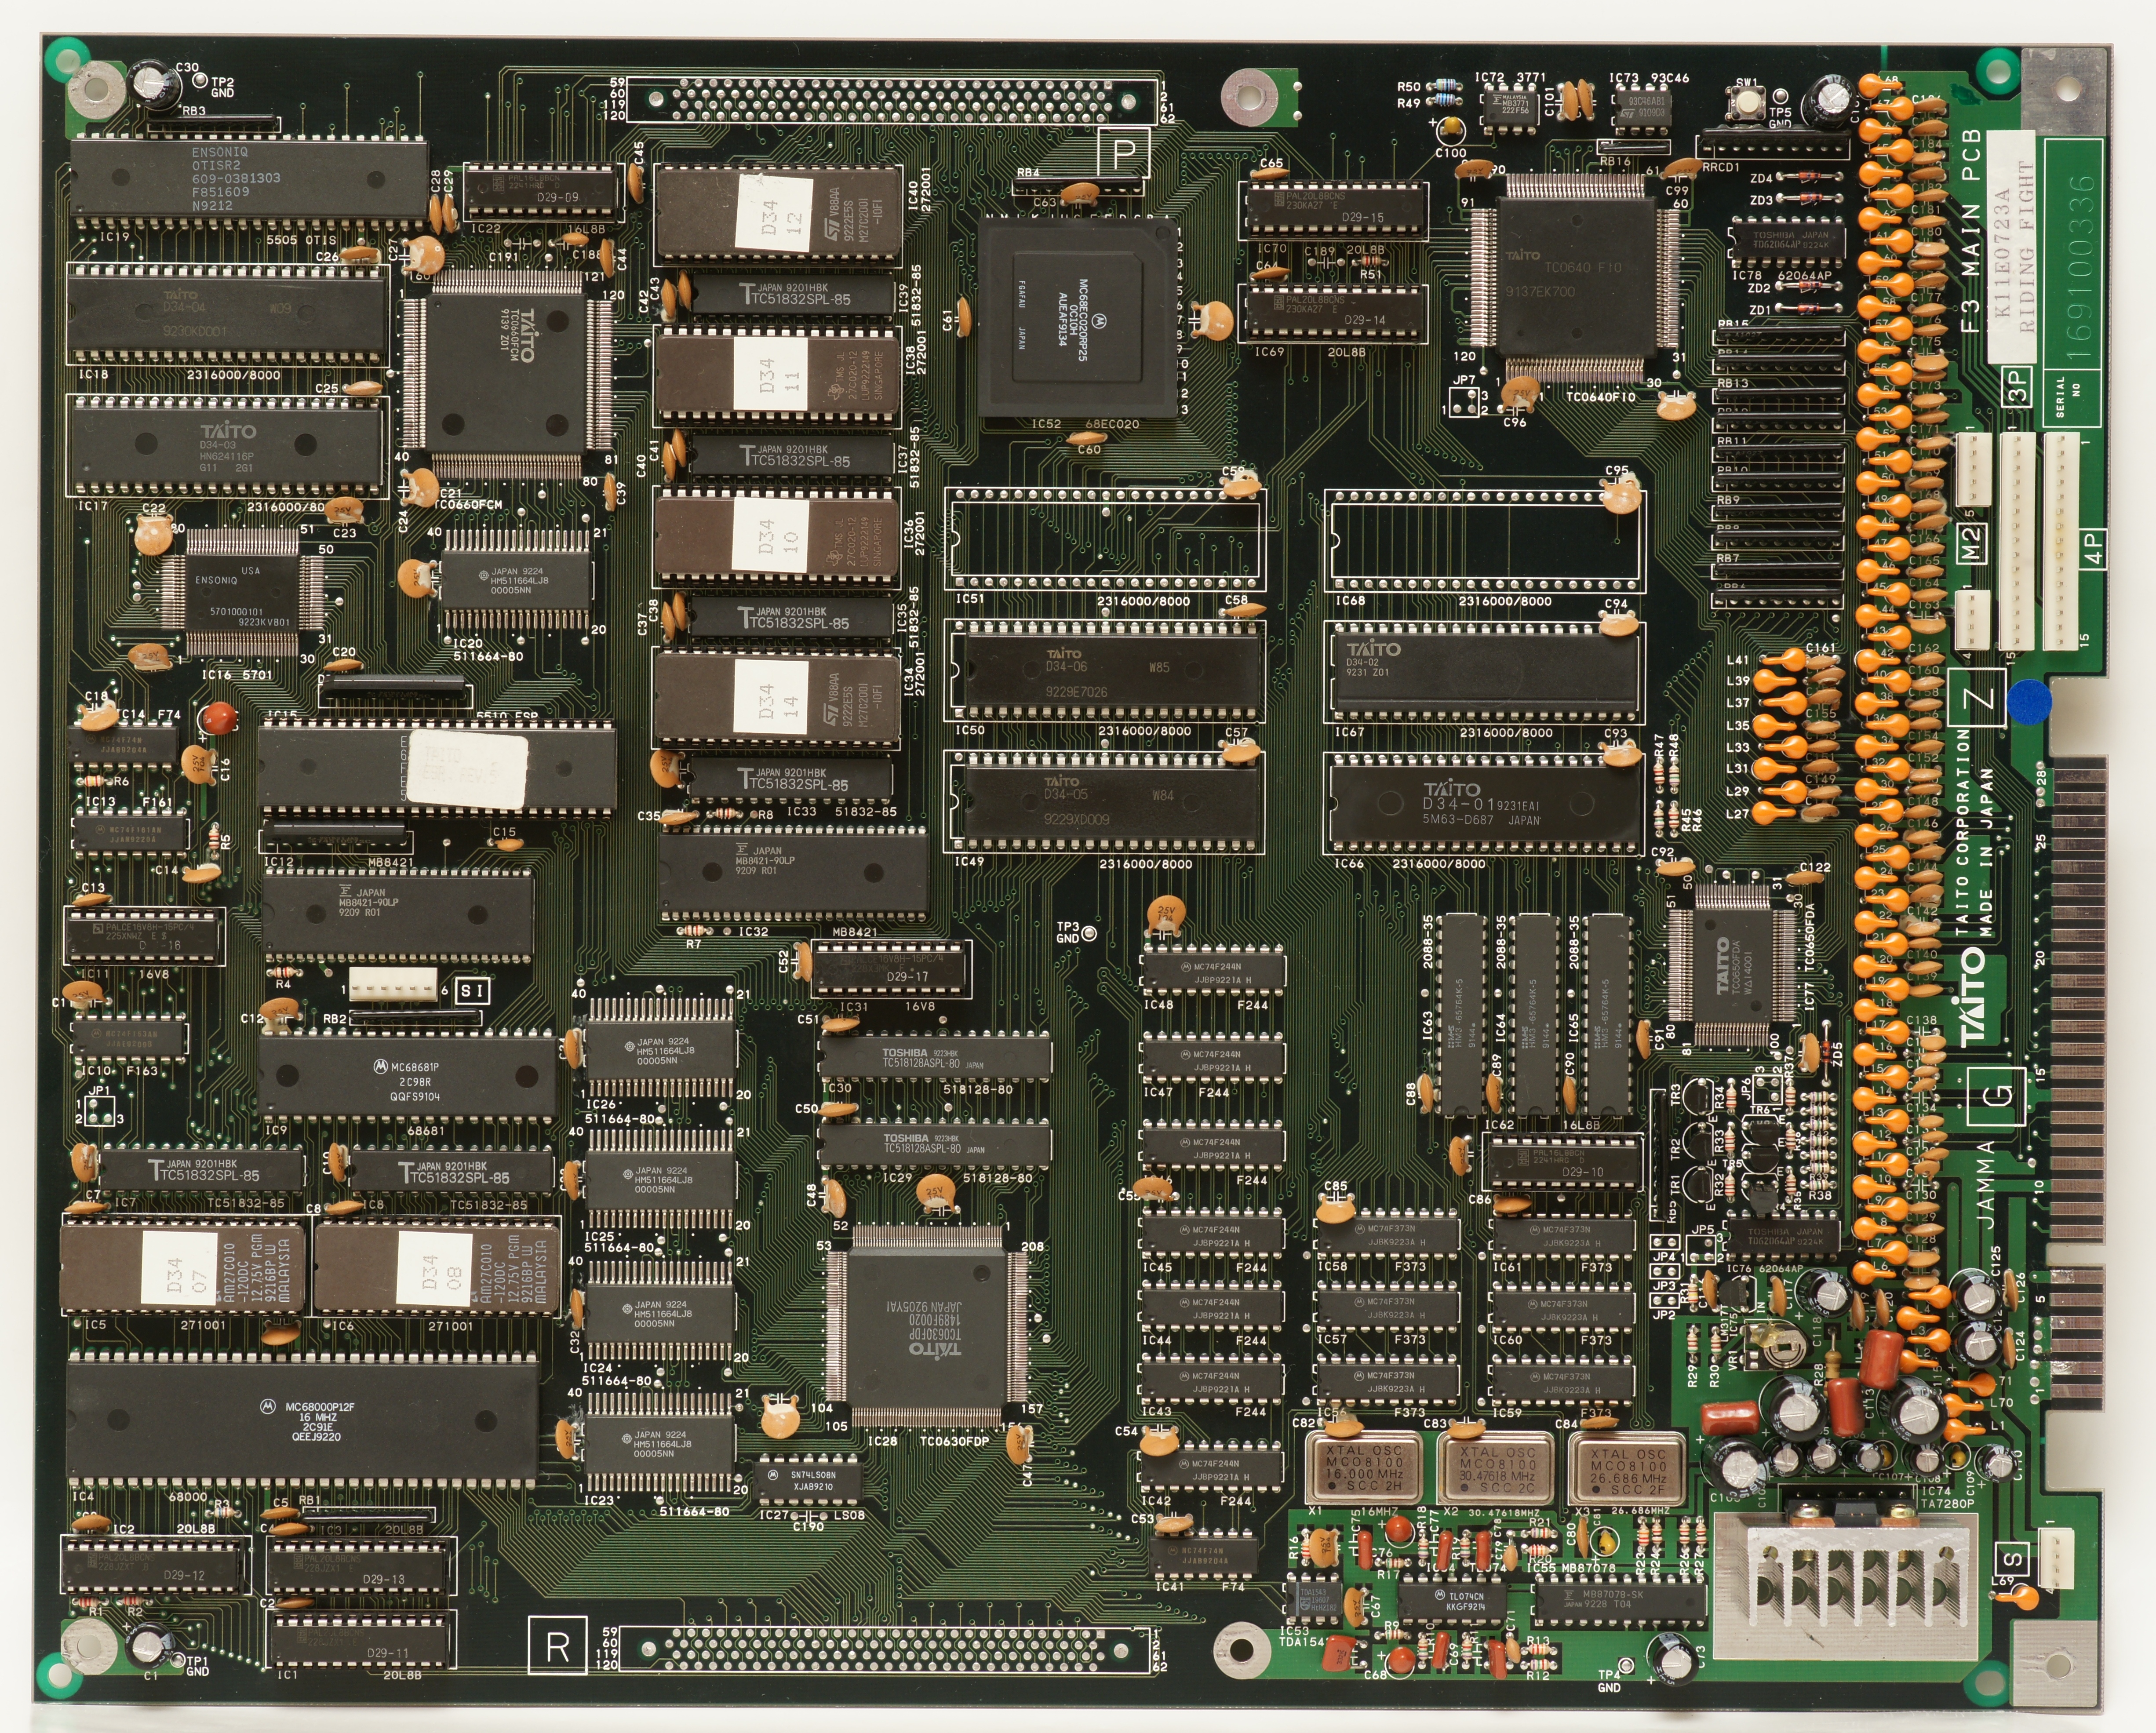Click the boxed letter Z label
This screenshot has width=2156, height=1733.
click(1977, 699)
